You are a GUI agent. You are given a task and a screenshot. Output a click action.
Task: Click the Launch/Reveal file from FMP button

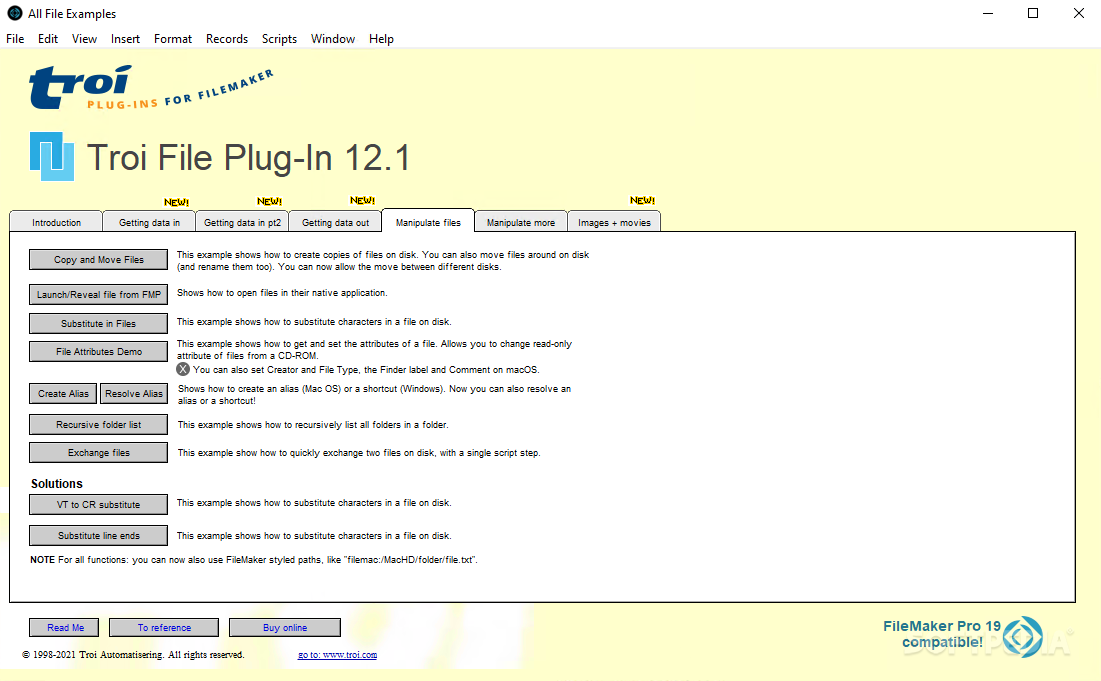98,295
